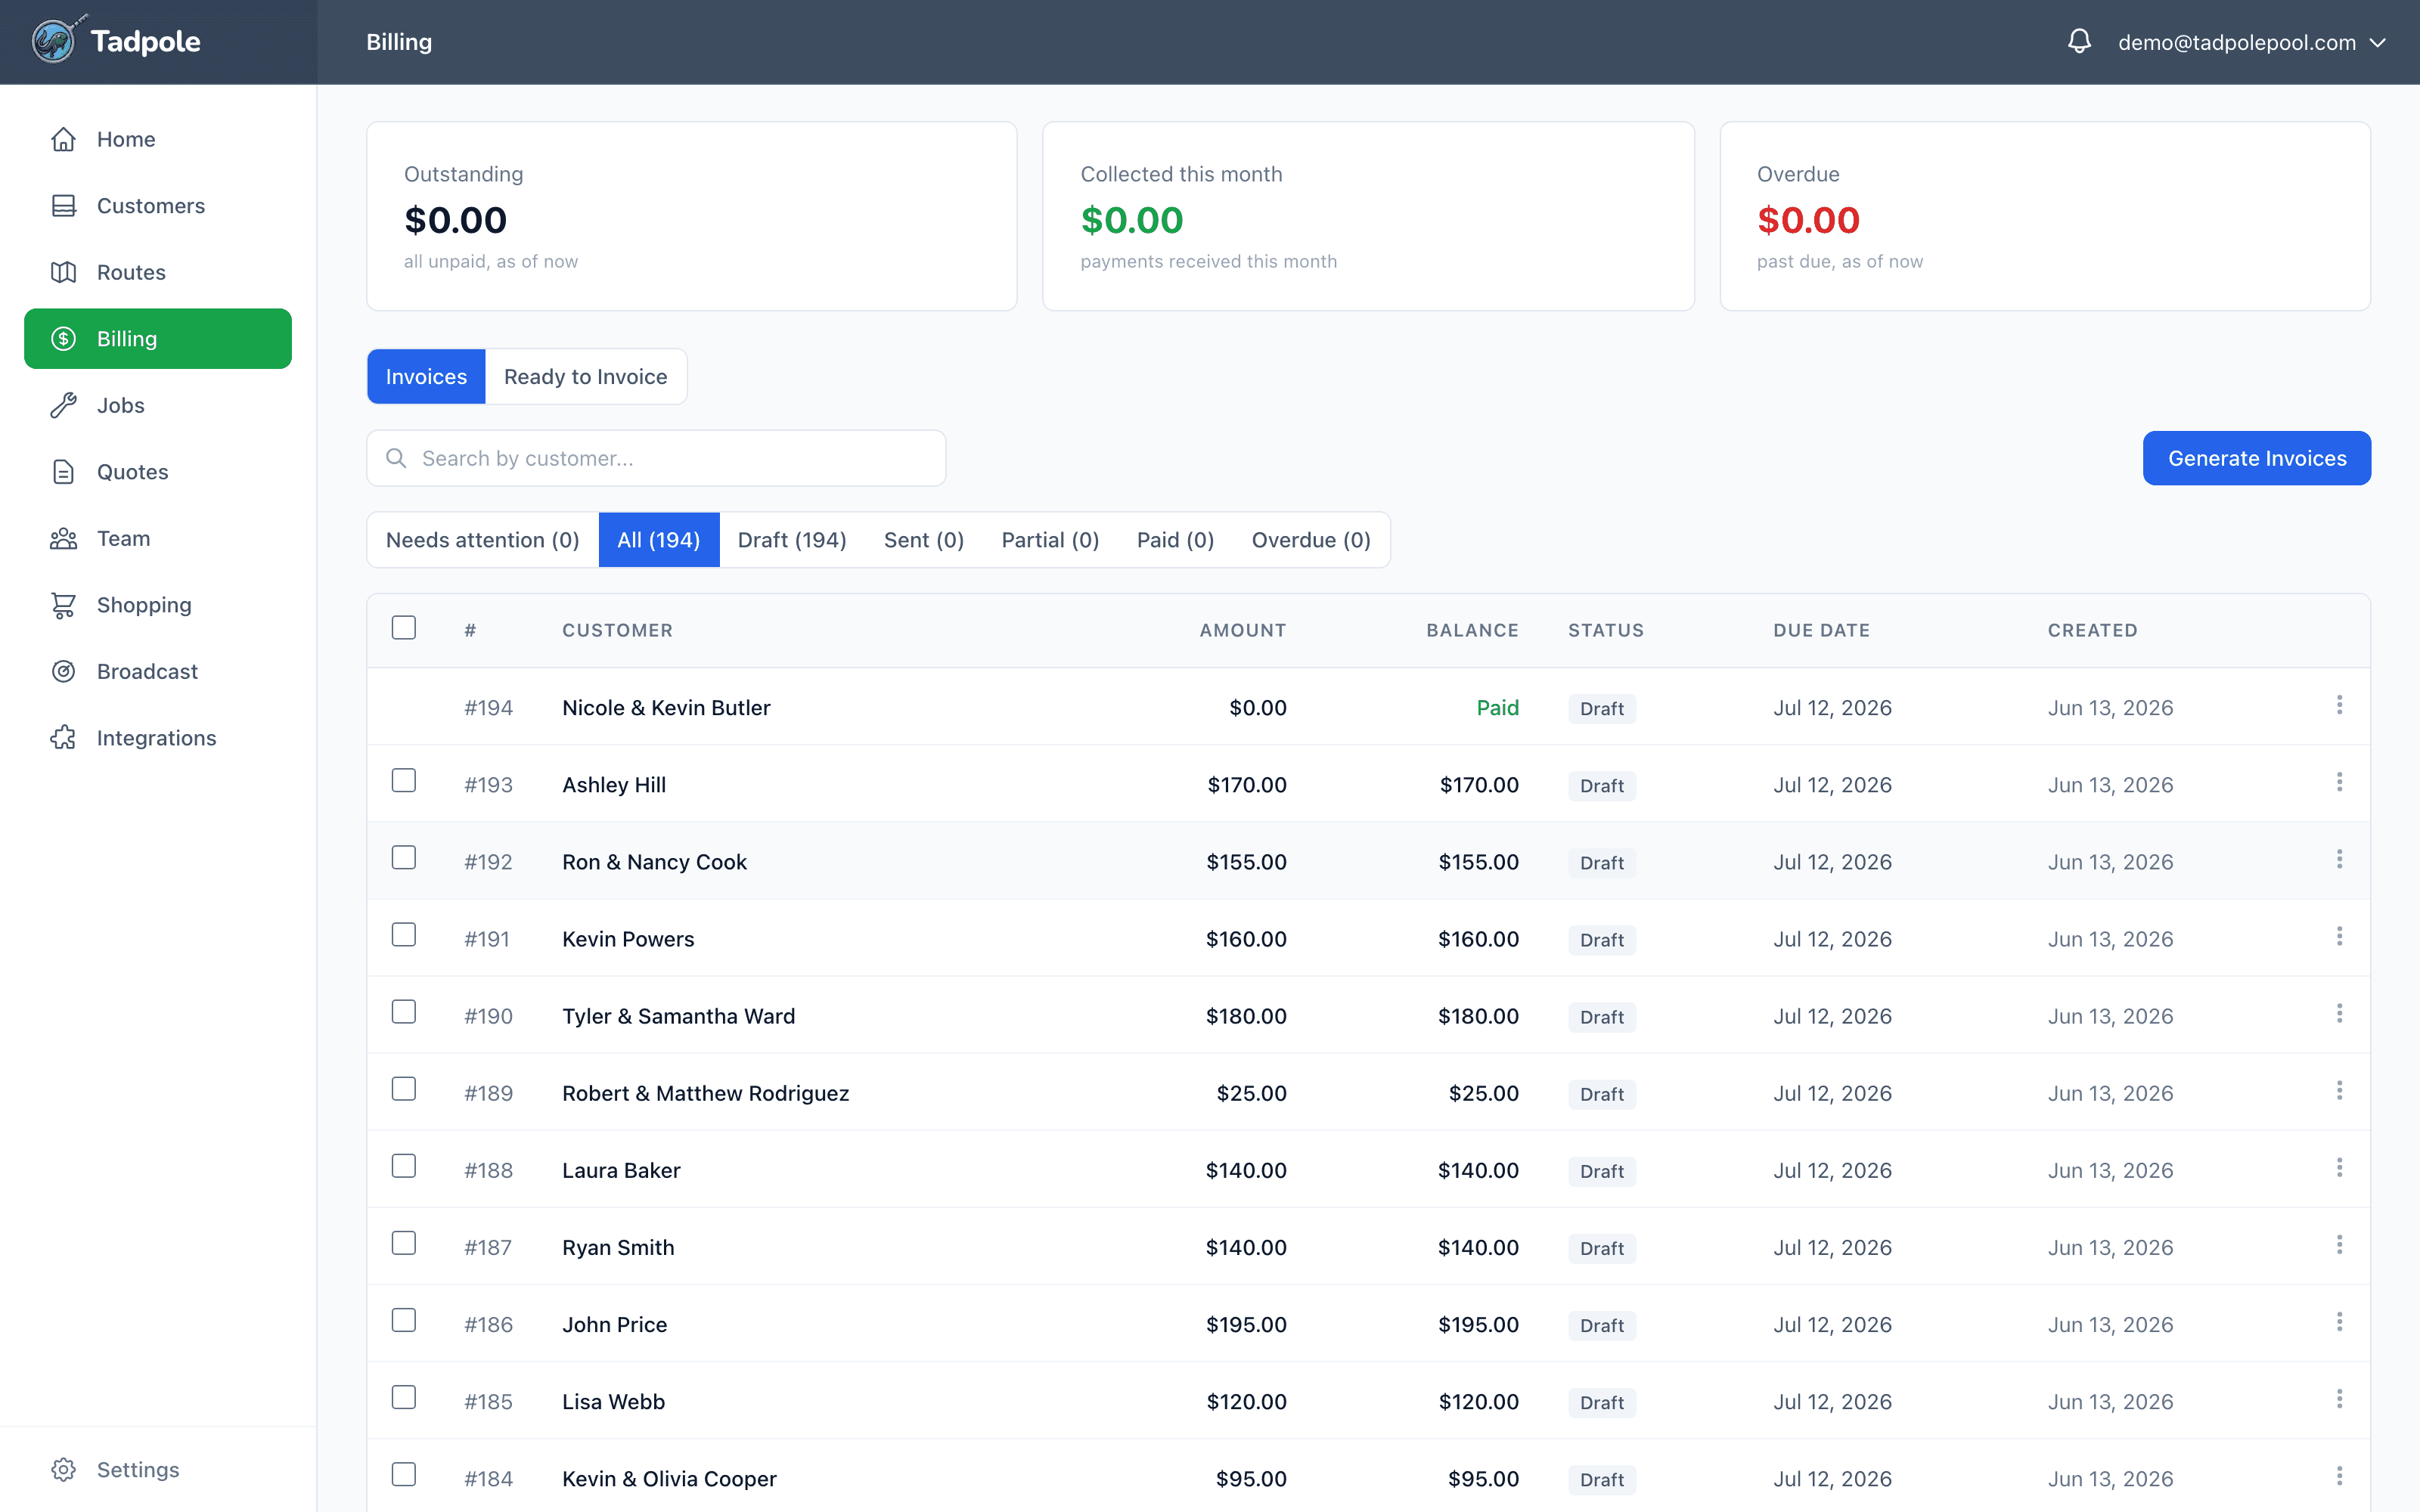Select invoice #191 checkbox
2420x1512 pixels.
tap(404, 934)
